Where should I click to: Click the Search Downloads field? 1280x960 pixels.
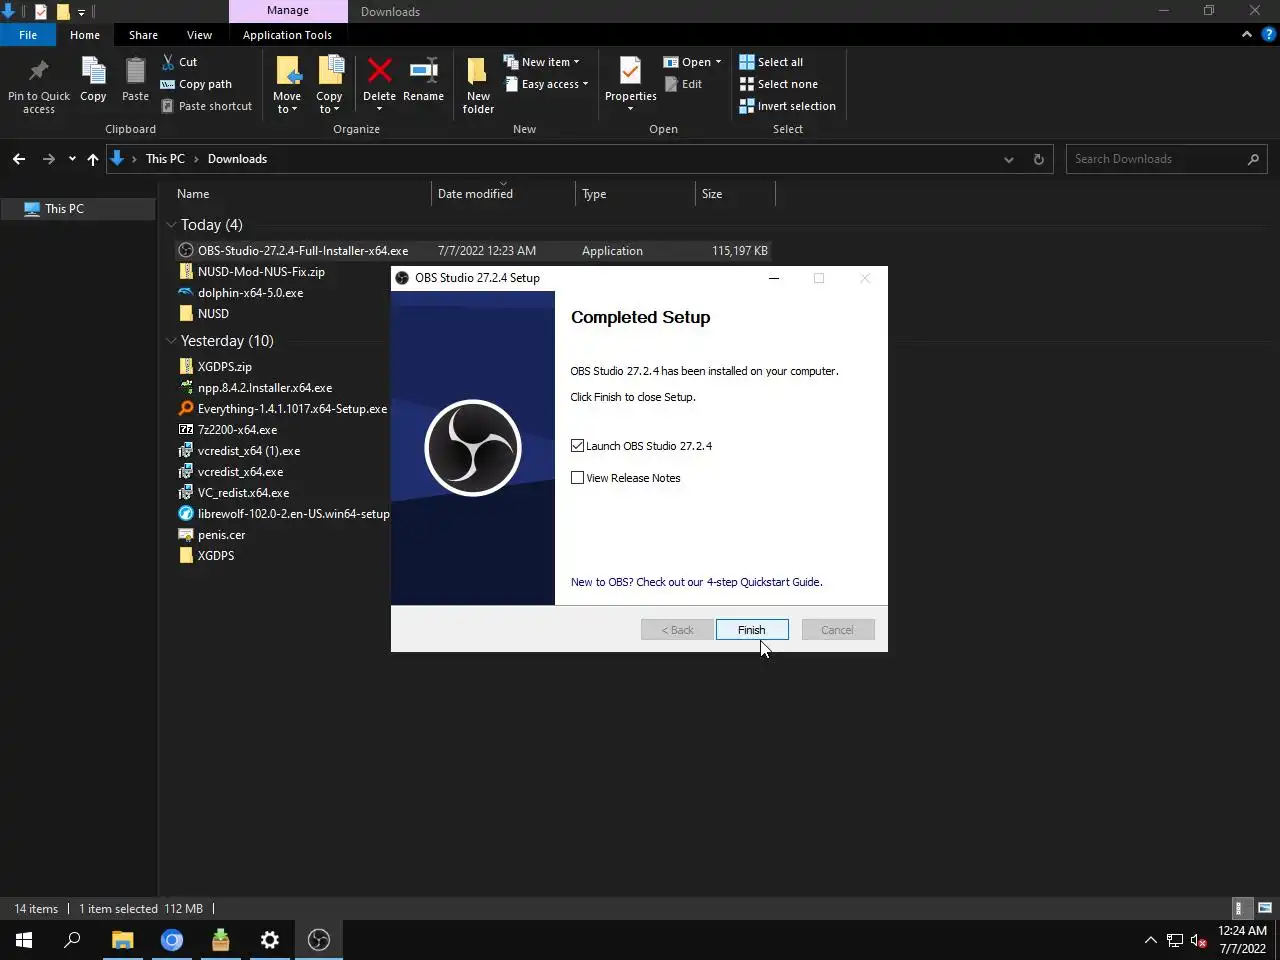(x=1166, y=159)
